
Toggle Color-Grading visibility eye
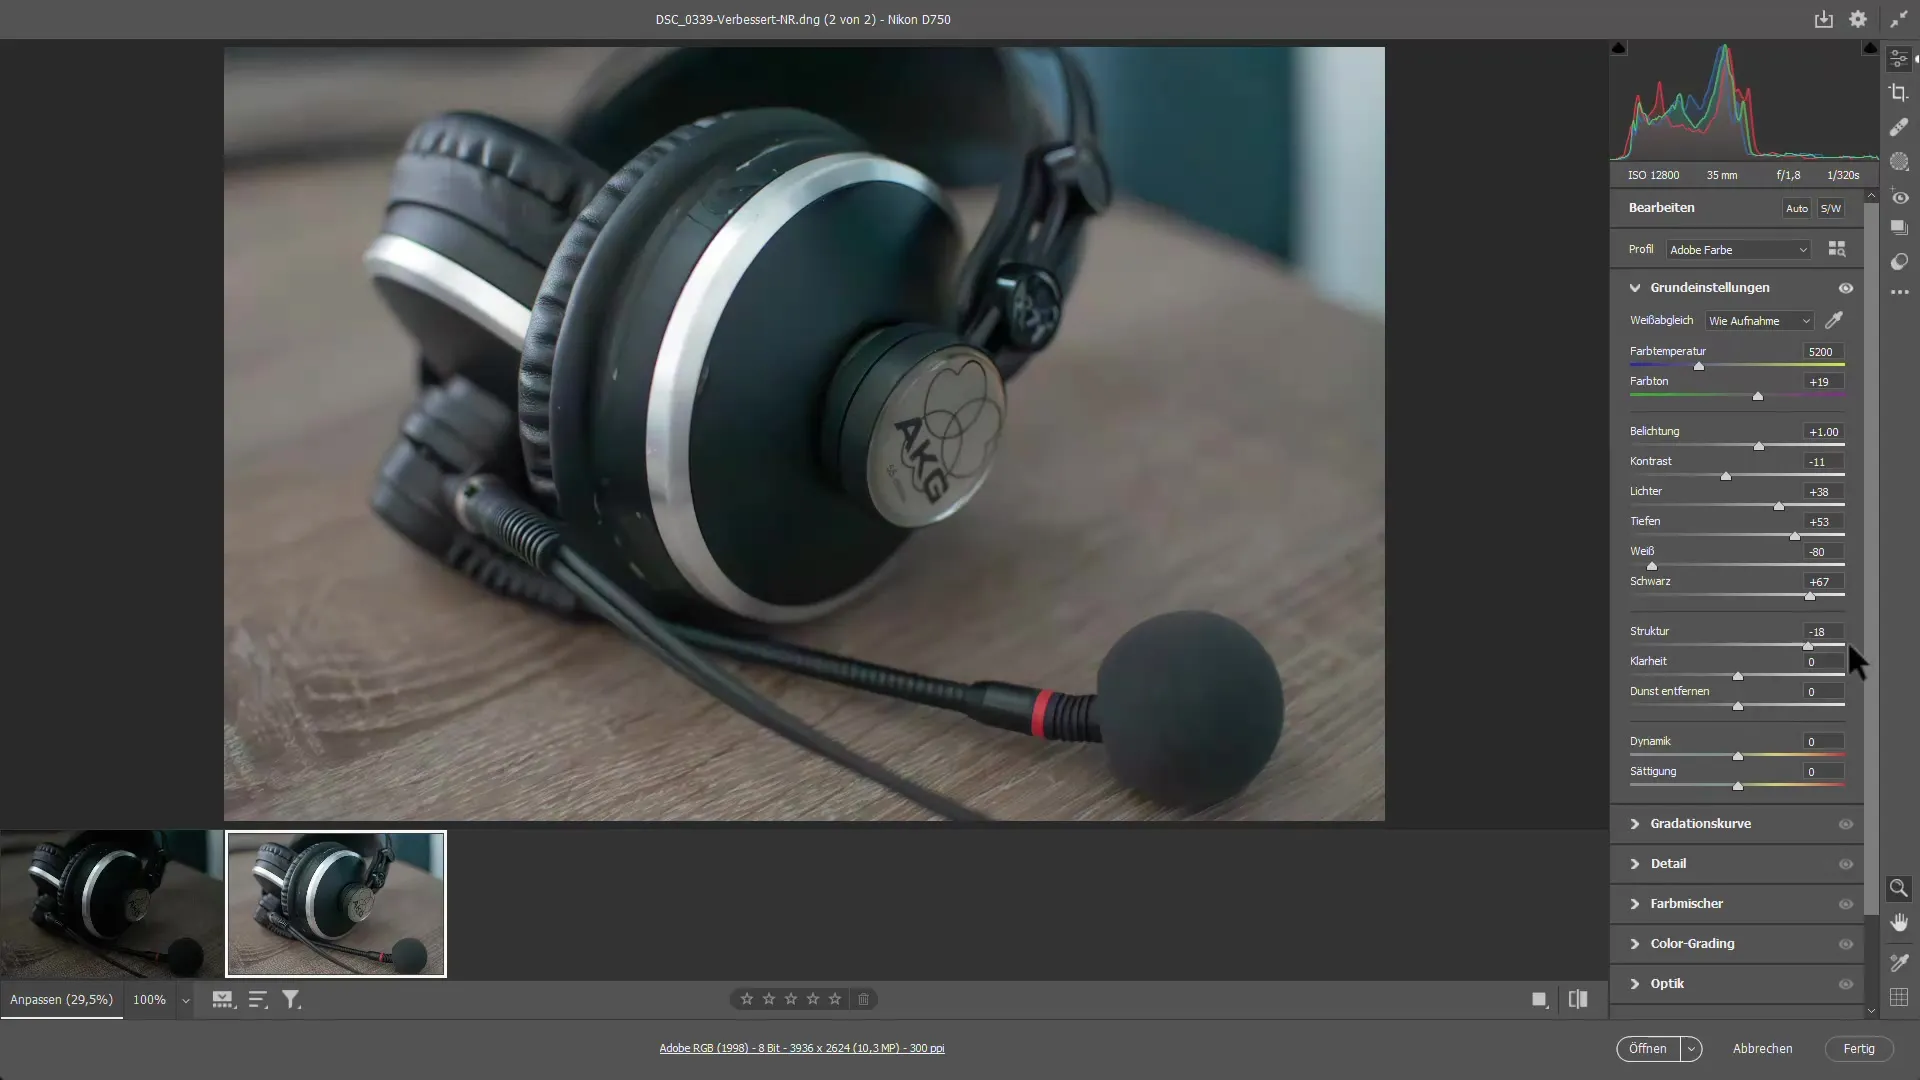(x=1846, y=944)
